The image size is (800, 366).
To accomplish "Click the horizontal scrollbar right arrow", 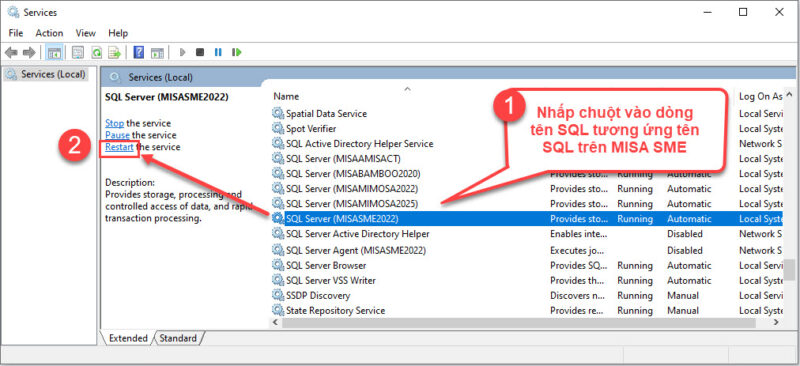I will [776, 323].
